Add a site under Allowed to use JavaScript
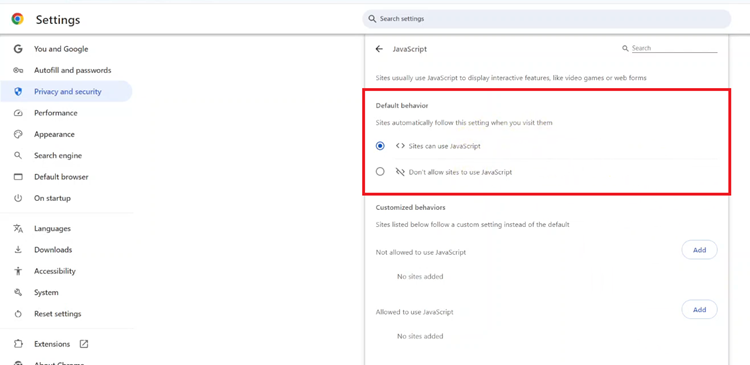The image size is (750, 365). coord(699,310)
